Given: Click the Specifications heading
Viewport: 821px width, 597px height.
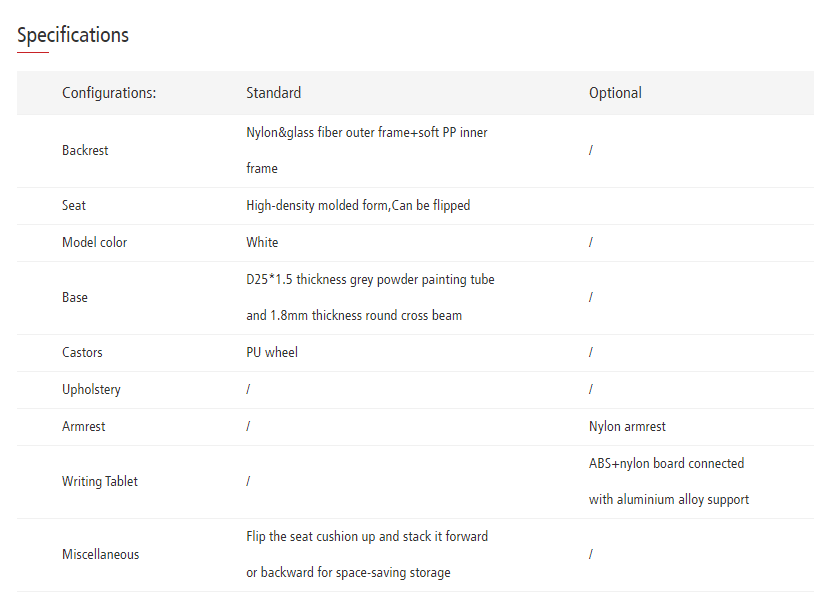Looking at the screenshot, I should [73, 35].
